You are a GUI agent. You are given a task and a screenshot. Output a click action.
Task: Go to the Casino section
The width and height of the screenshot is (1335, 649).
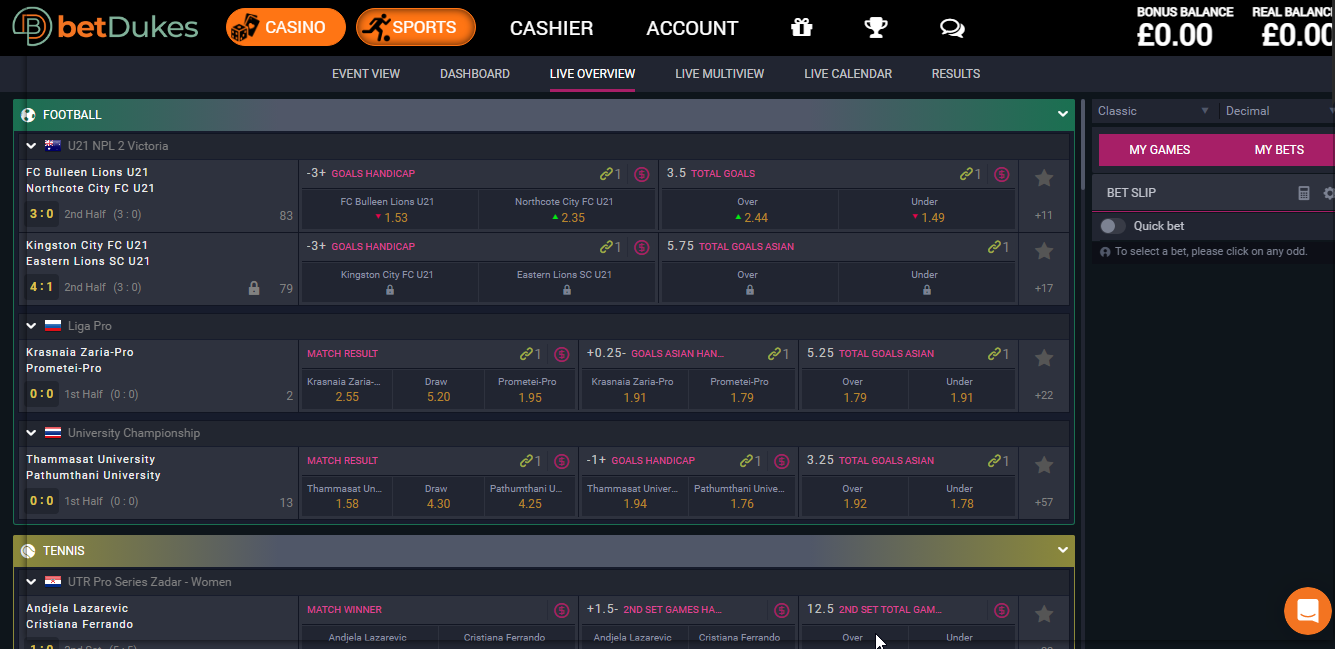tap(285, 27)
